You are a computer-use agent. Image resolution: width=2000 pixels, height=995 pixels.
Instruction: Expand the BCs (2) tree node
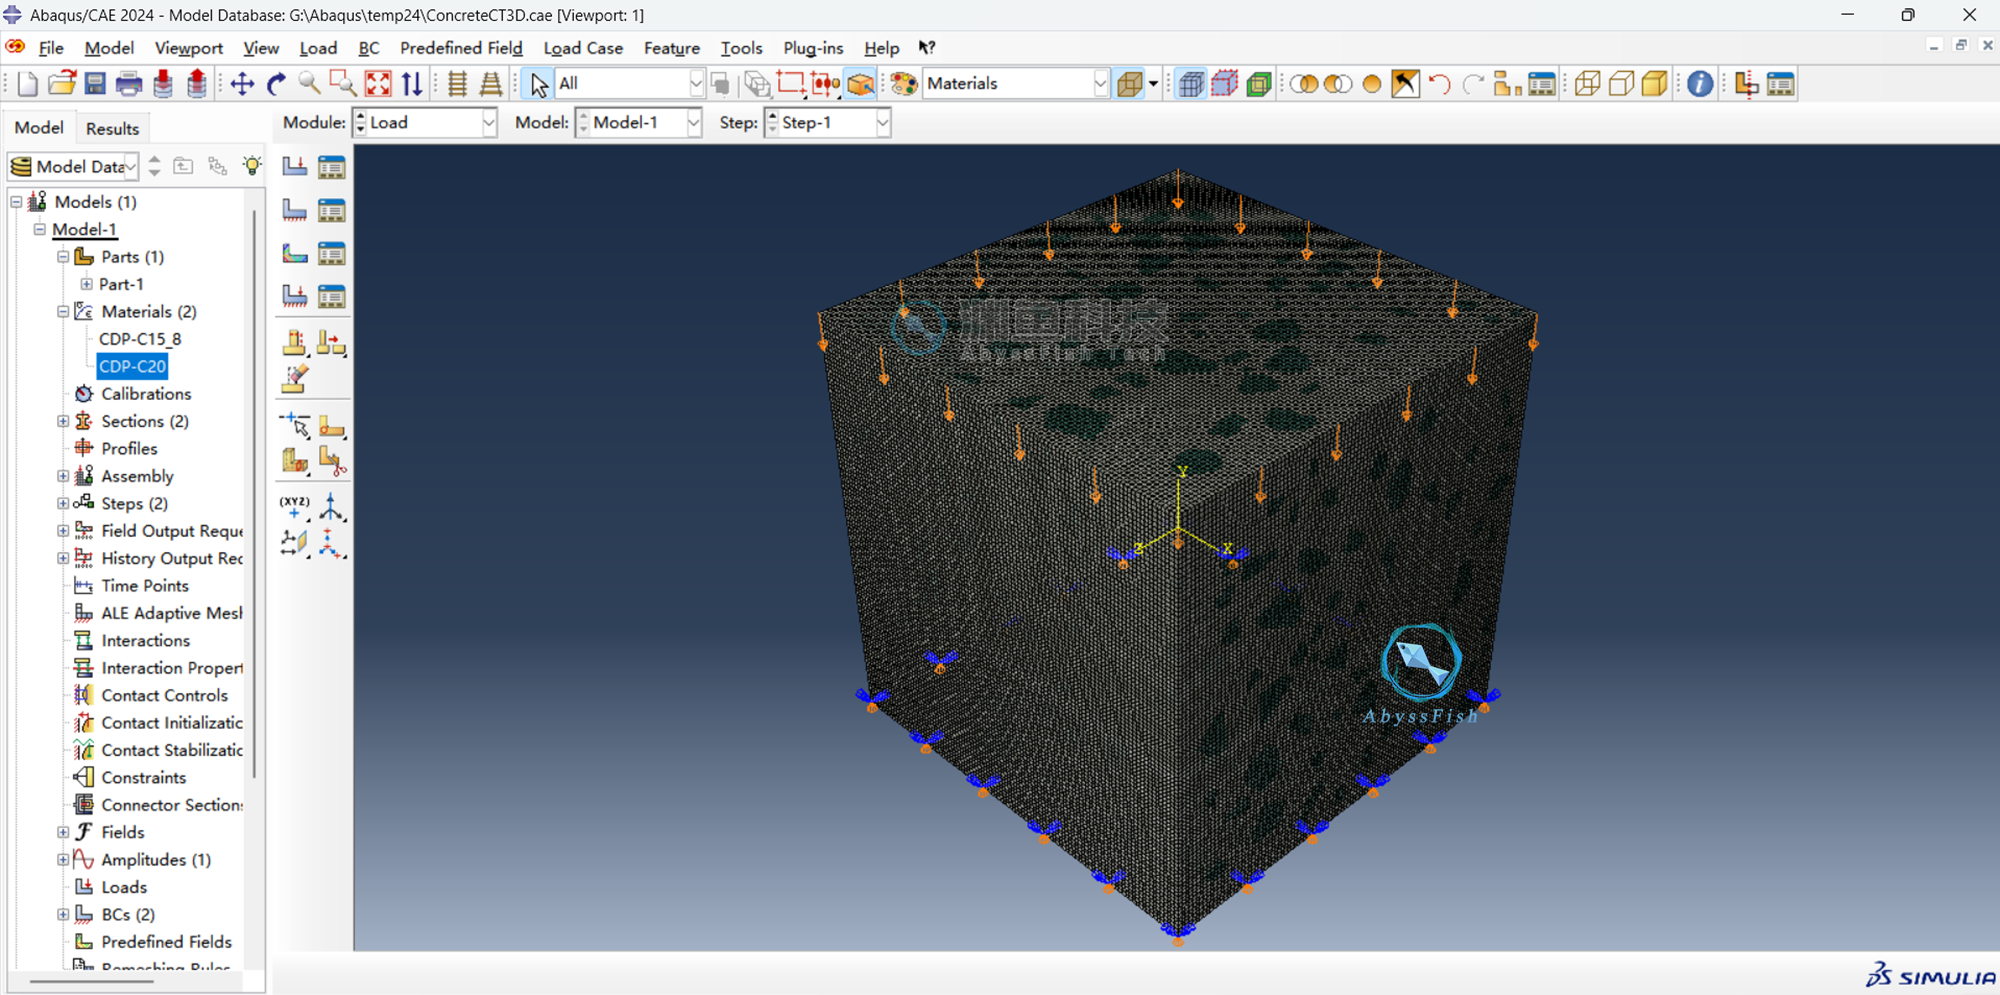[x=63, y=915]
